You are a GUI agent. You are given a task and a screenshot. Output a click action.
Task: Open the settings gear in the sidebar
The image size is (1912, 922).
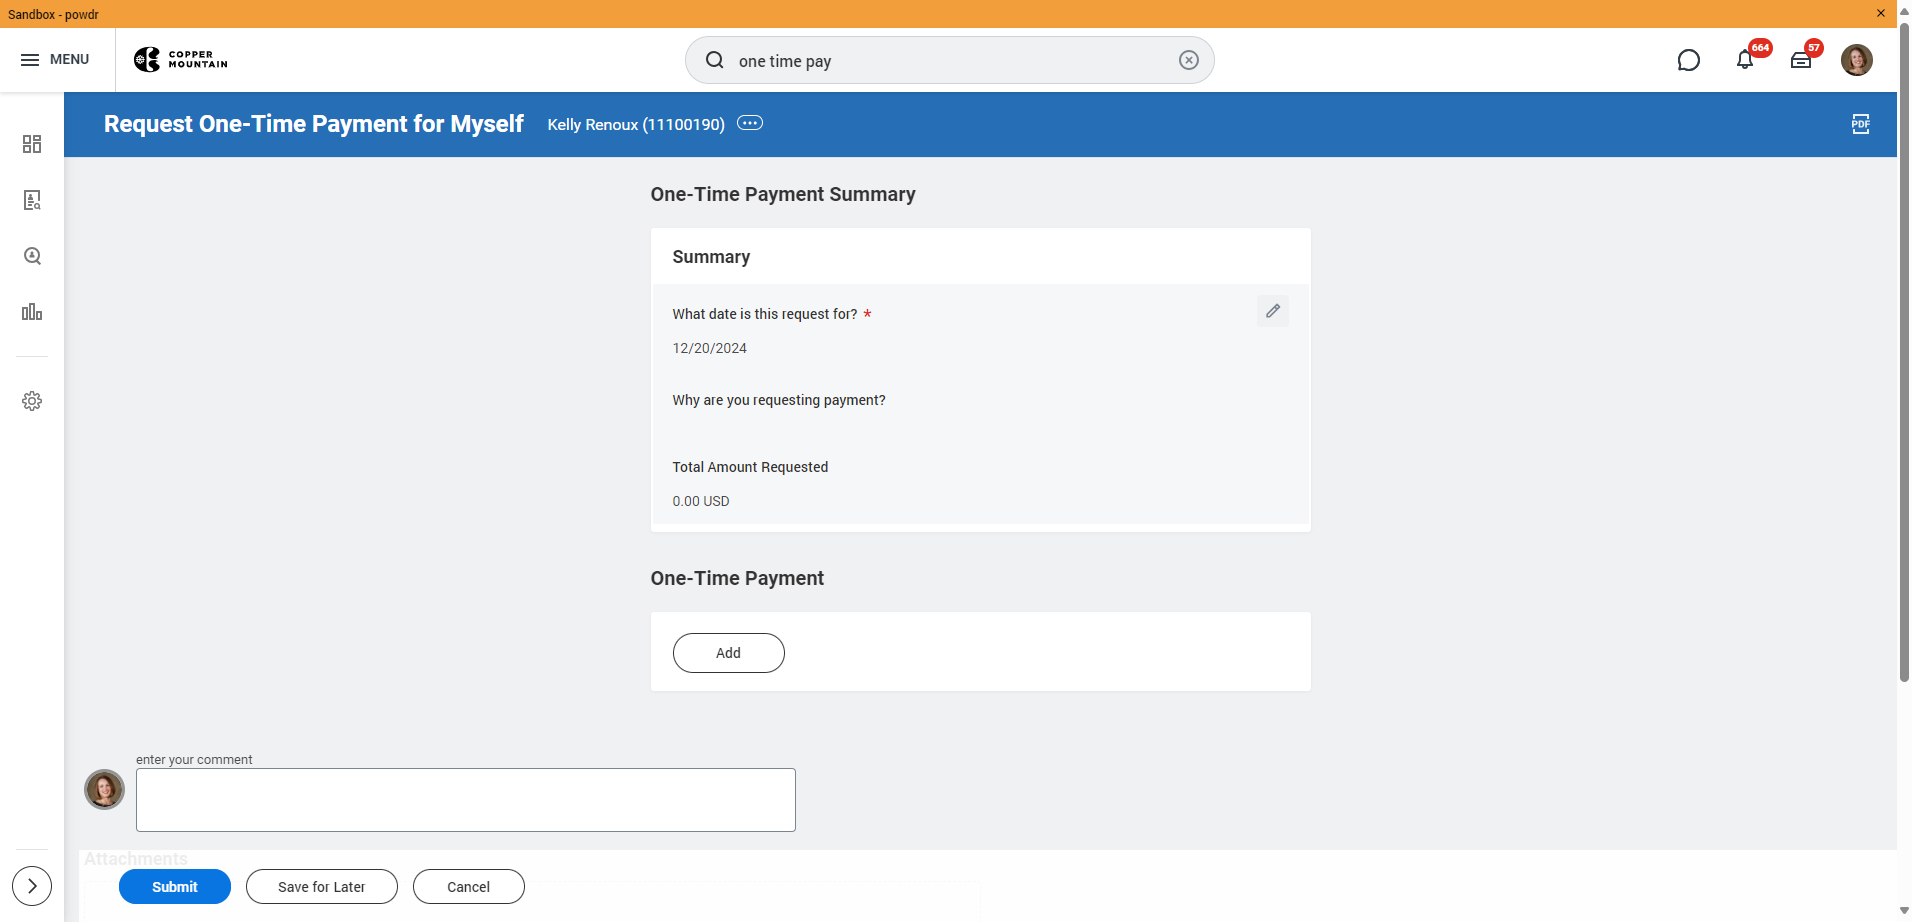[32, 401]
